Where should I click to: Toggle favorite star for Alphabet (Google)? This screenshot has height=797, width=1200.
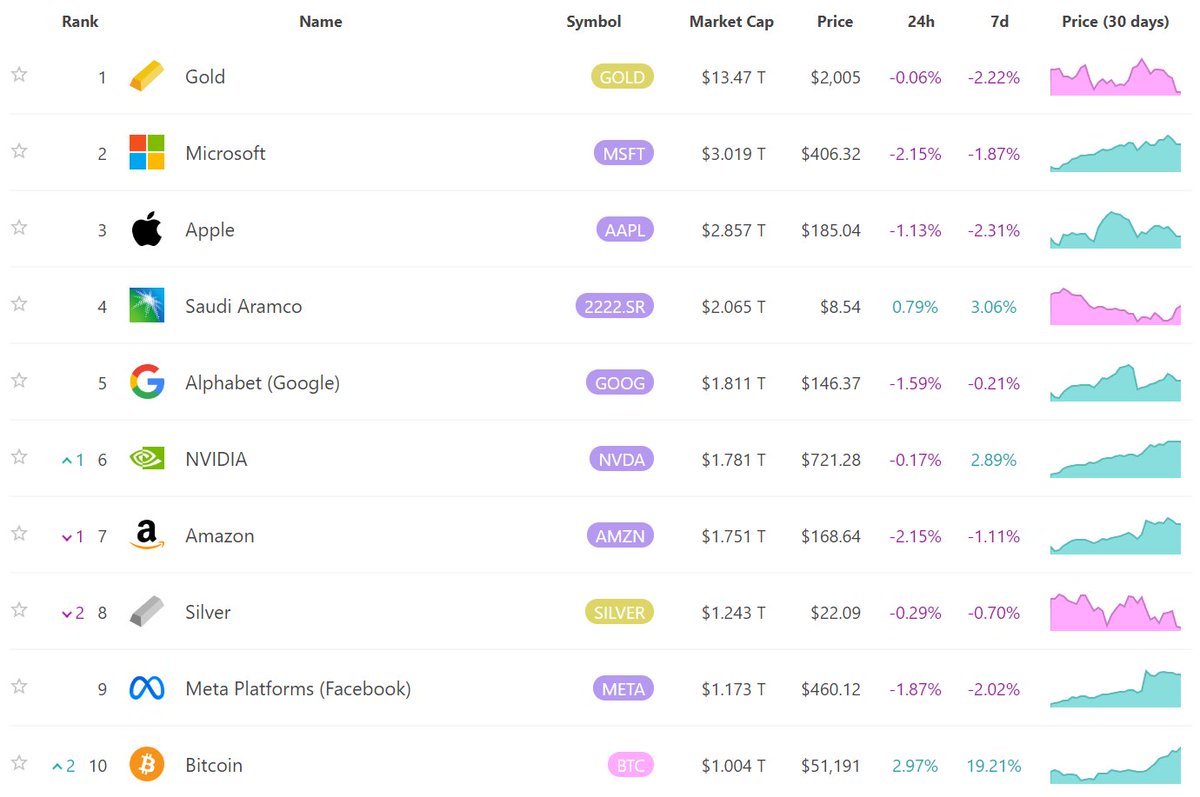pos(19,381)
